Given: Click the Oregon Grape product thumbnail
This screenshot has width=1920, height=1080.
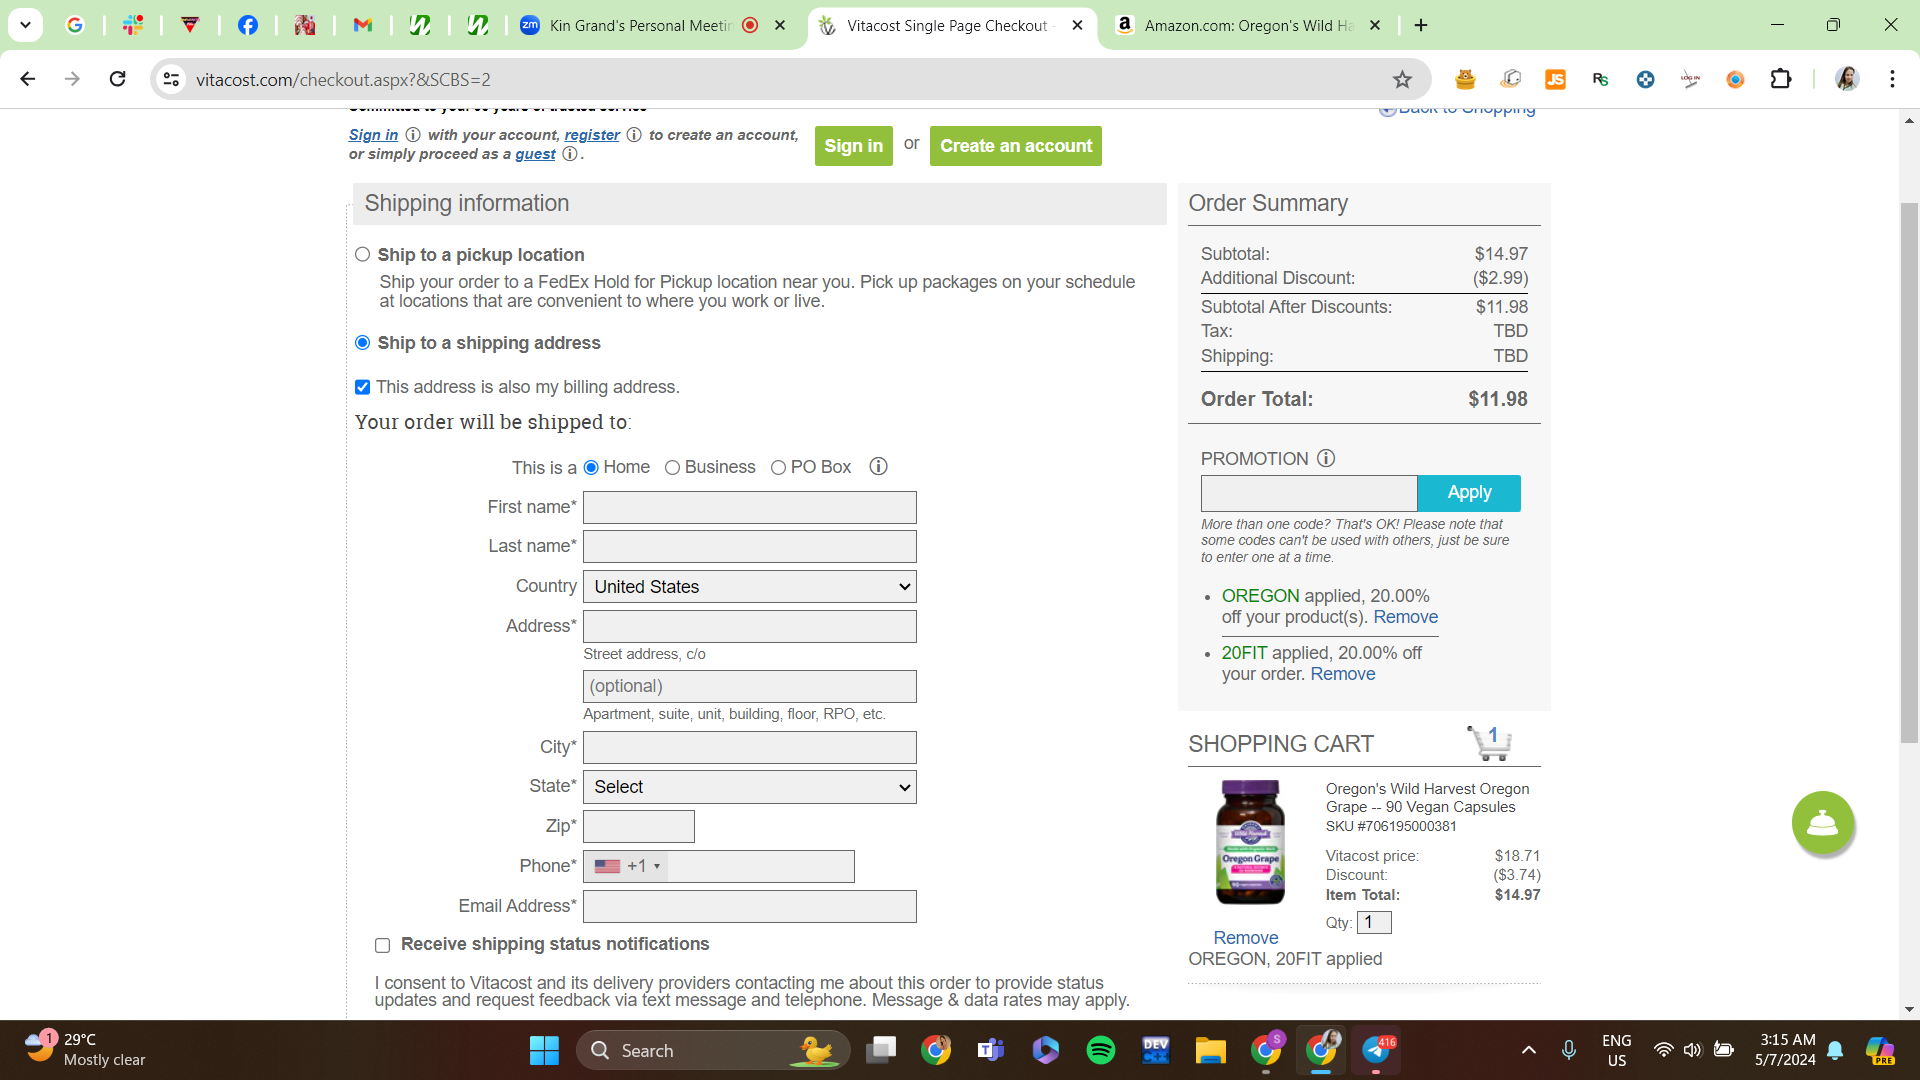Looking at the screenshot, I should coord(1250,843).
